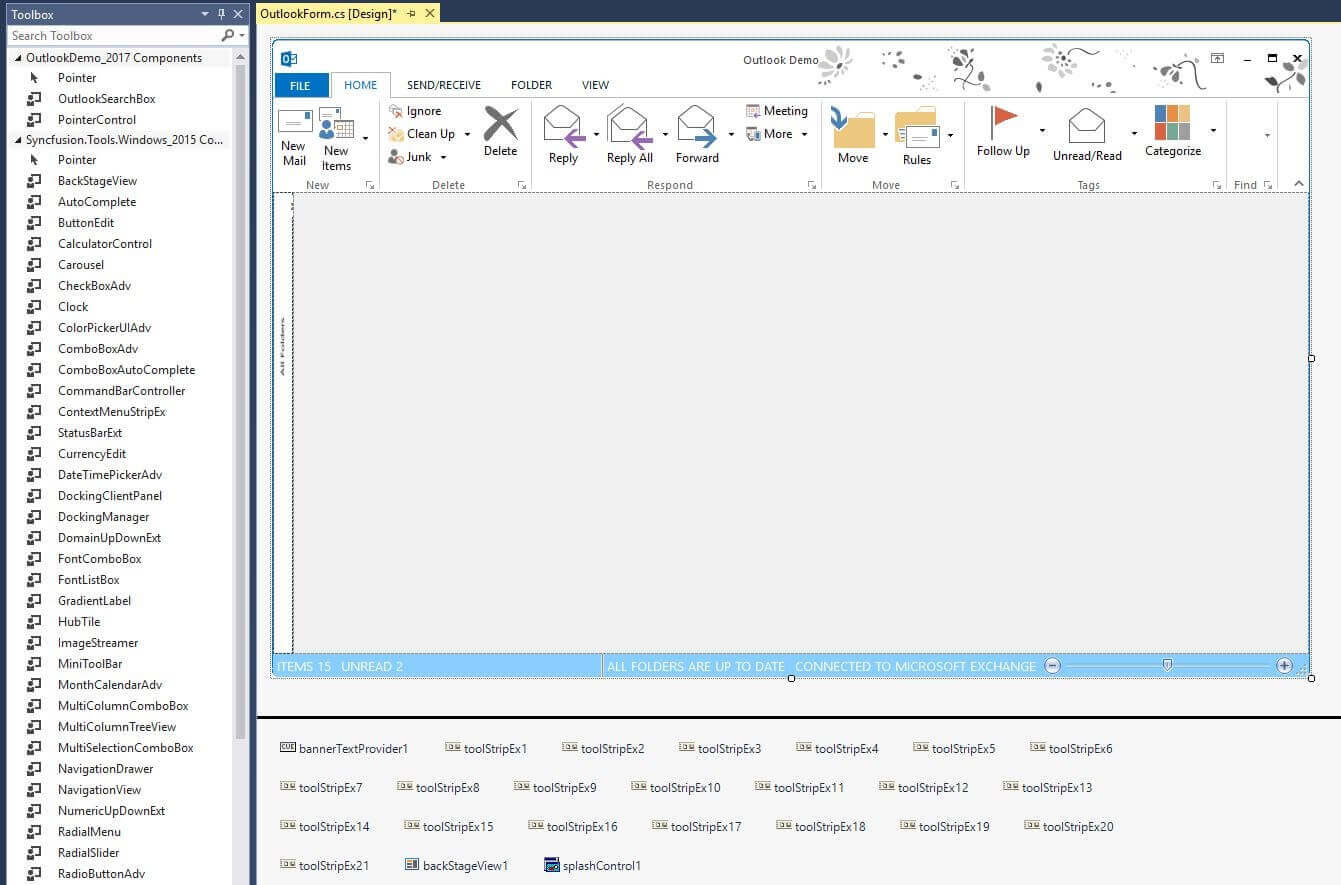1341x885 pixels.
Task: Click the Ribbon Display Options icon
Action: [x=1217, y=59]
